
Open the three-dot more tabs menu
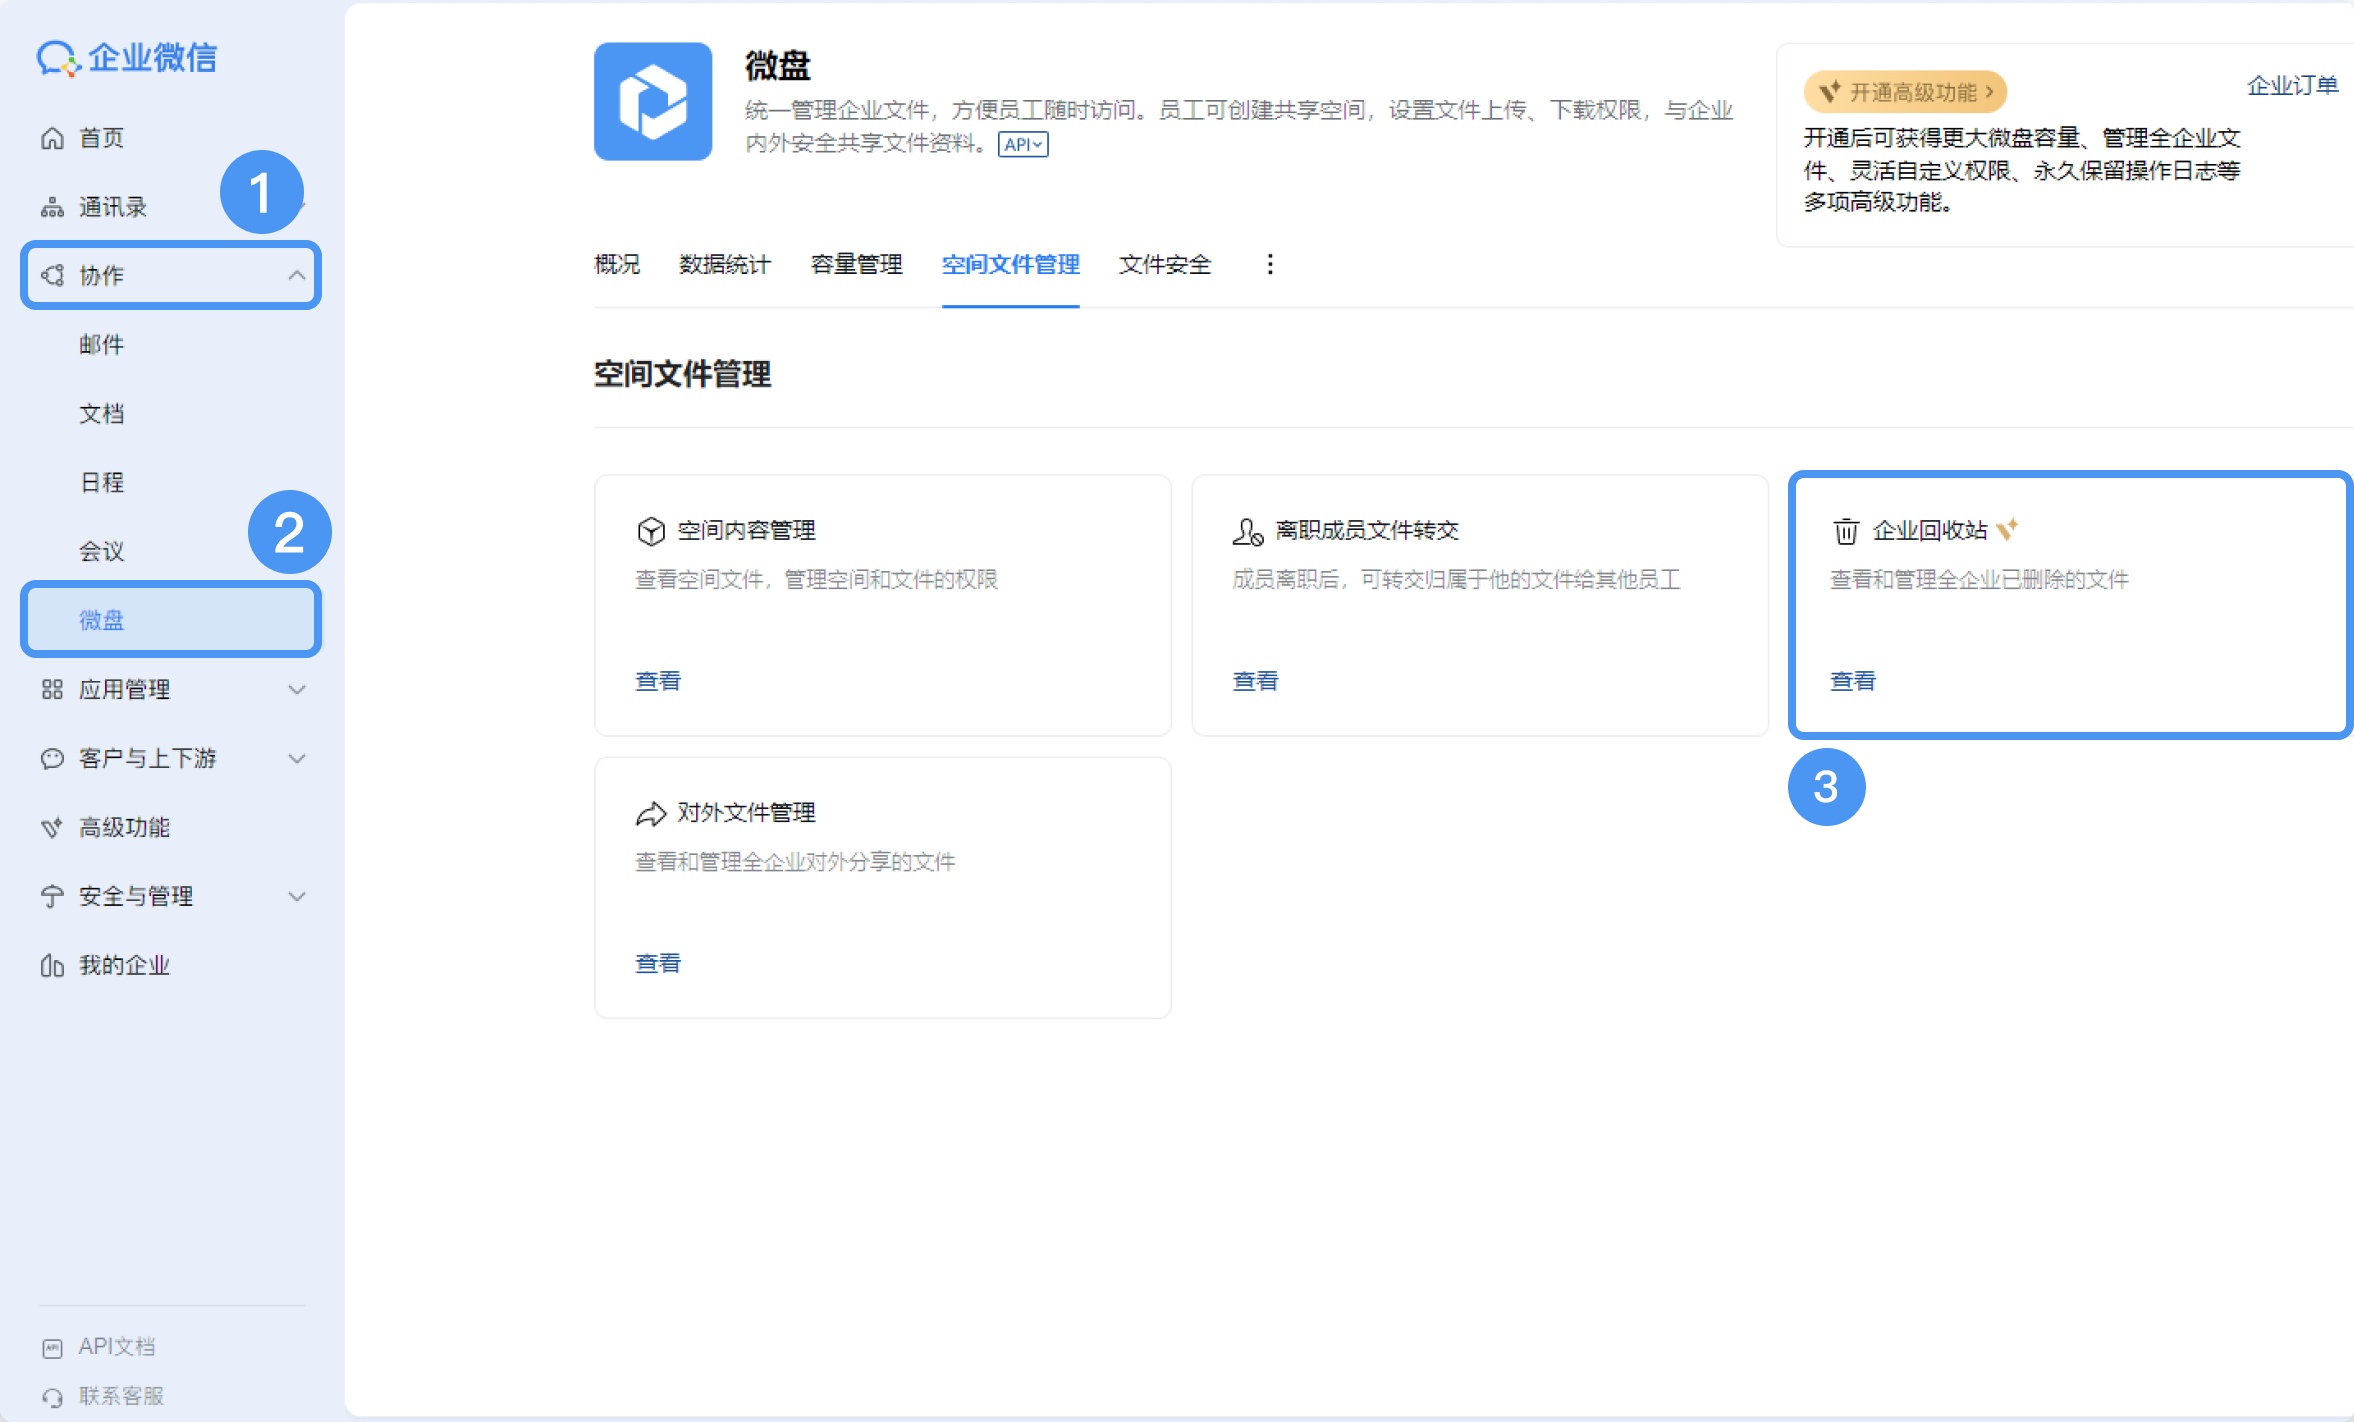tap(1270, 264)
